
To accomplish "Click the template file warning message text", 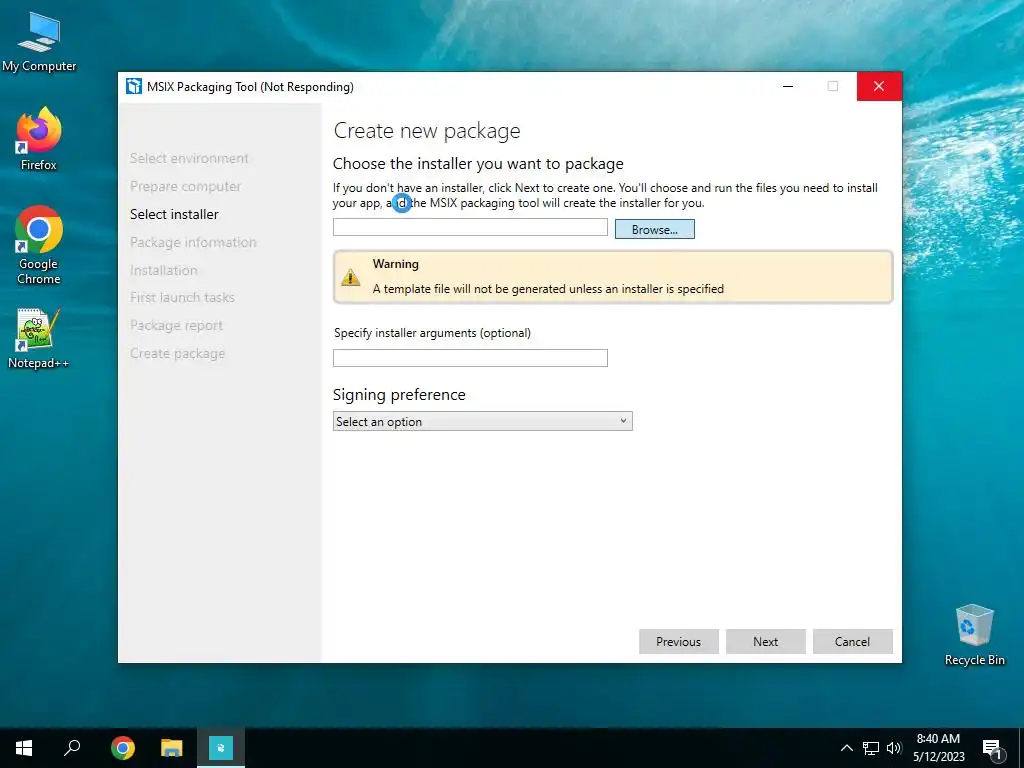I will pyautogui.click(x=548, y=289).
